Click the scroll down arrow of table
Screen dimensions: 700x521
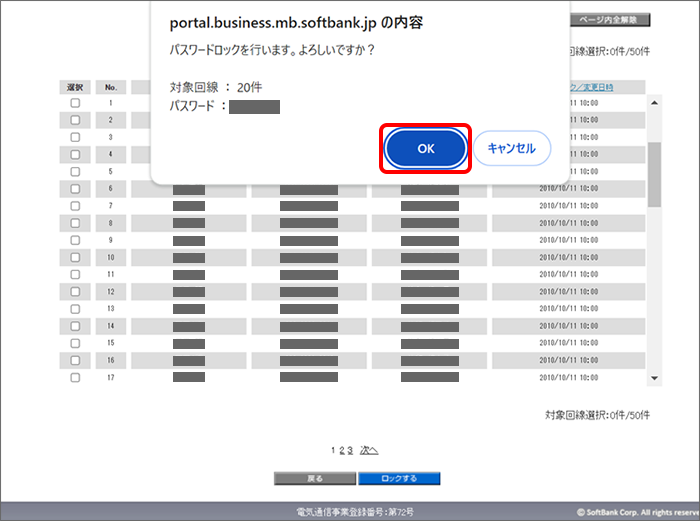pos(655,378)
